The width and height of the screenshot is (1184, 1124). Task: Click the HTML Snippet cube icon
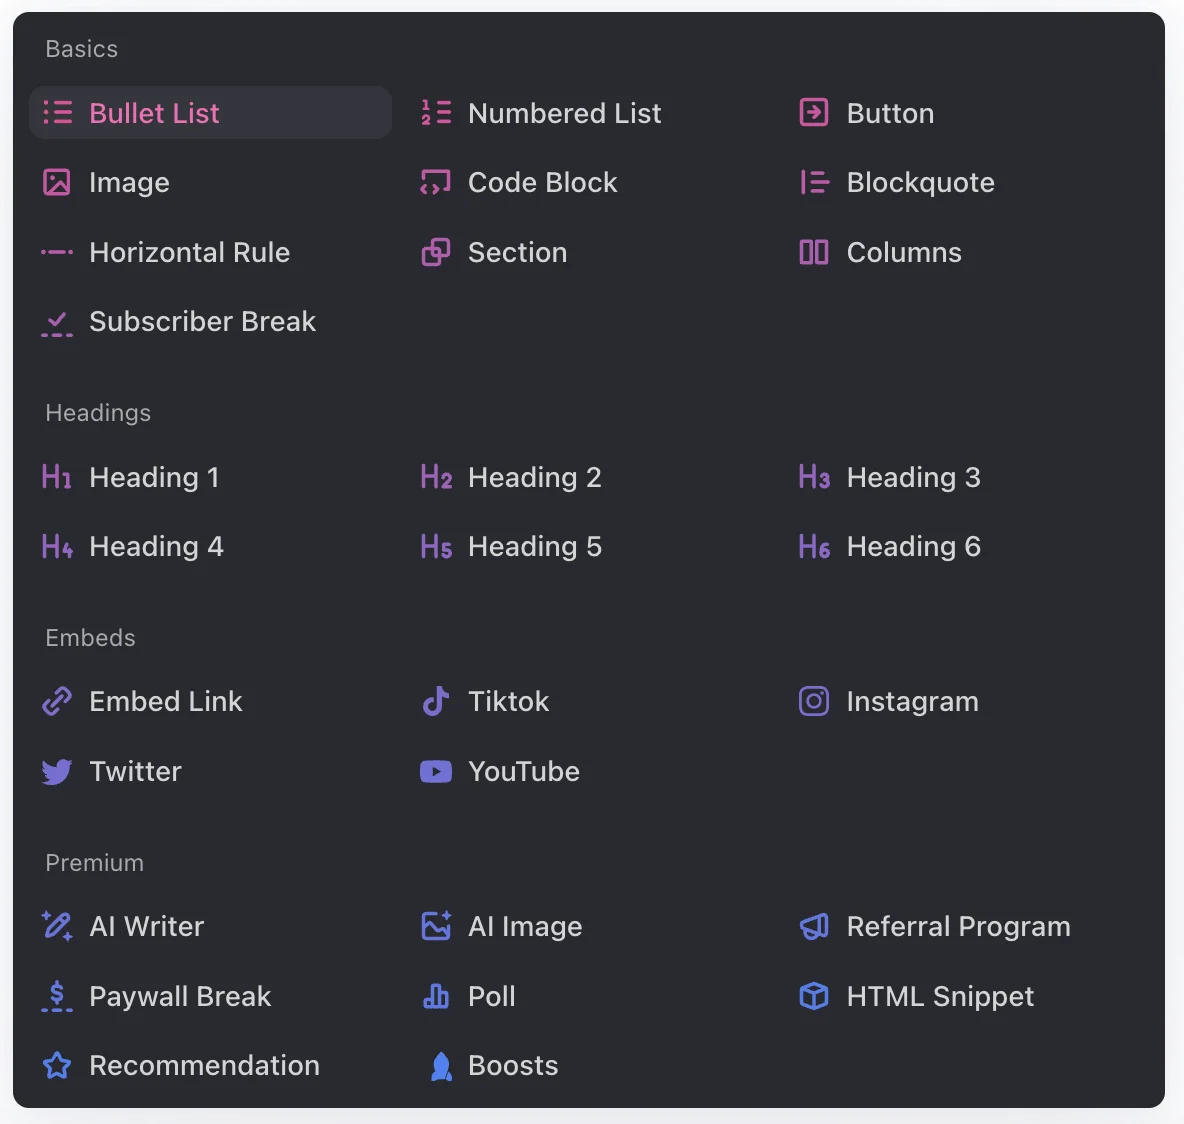[813, 996]
